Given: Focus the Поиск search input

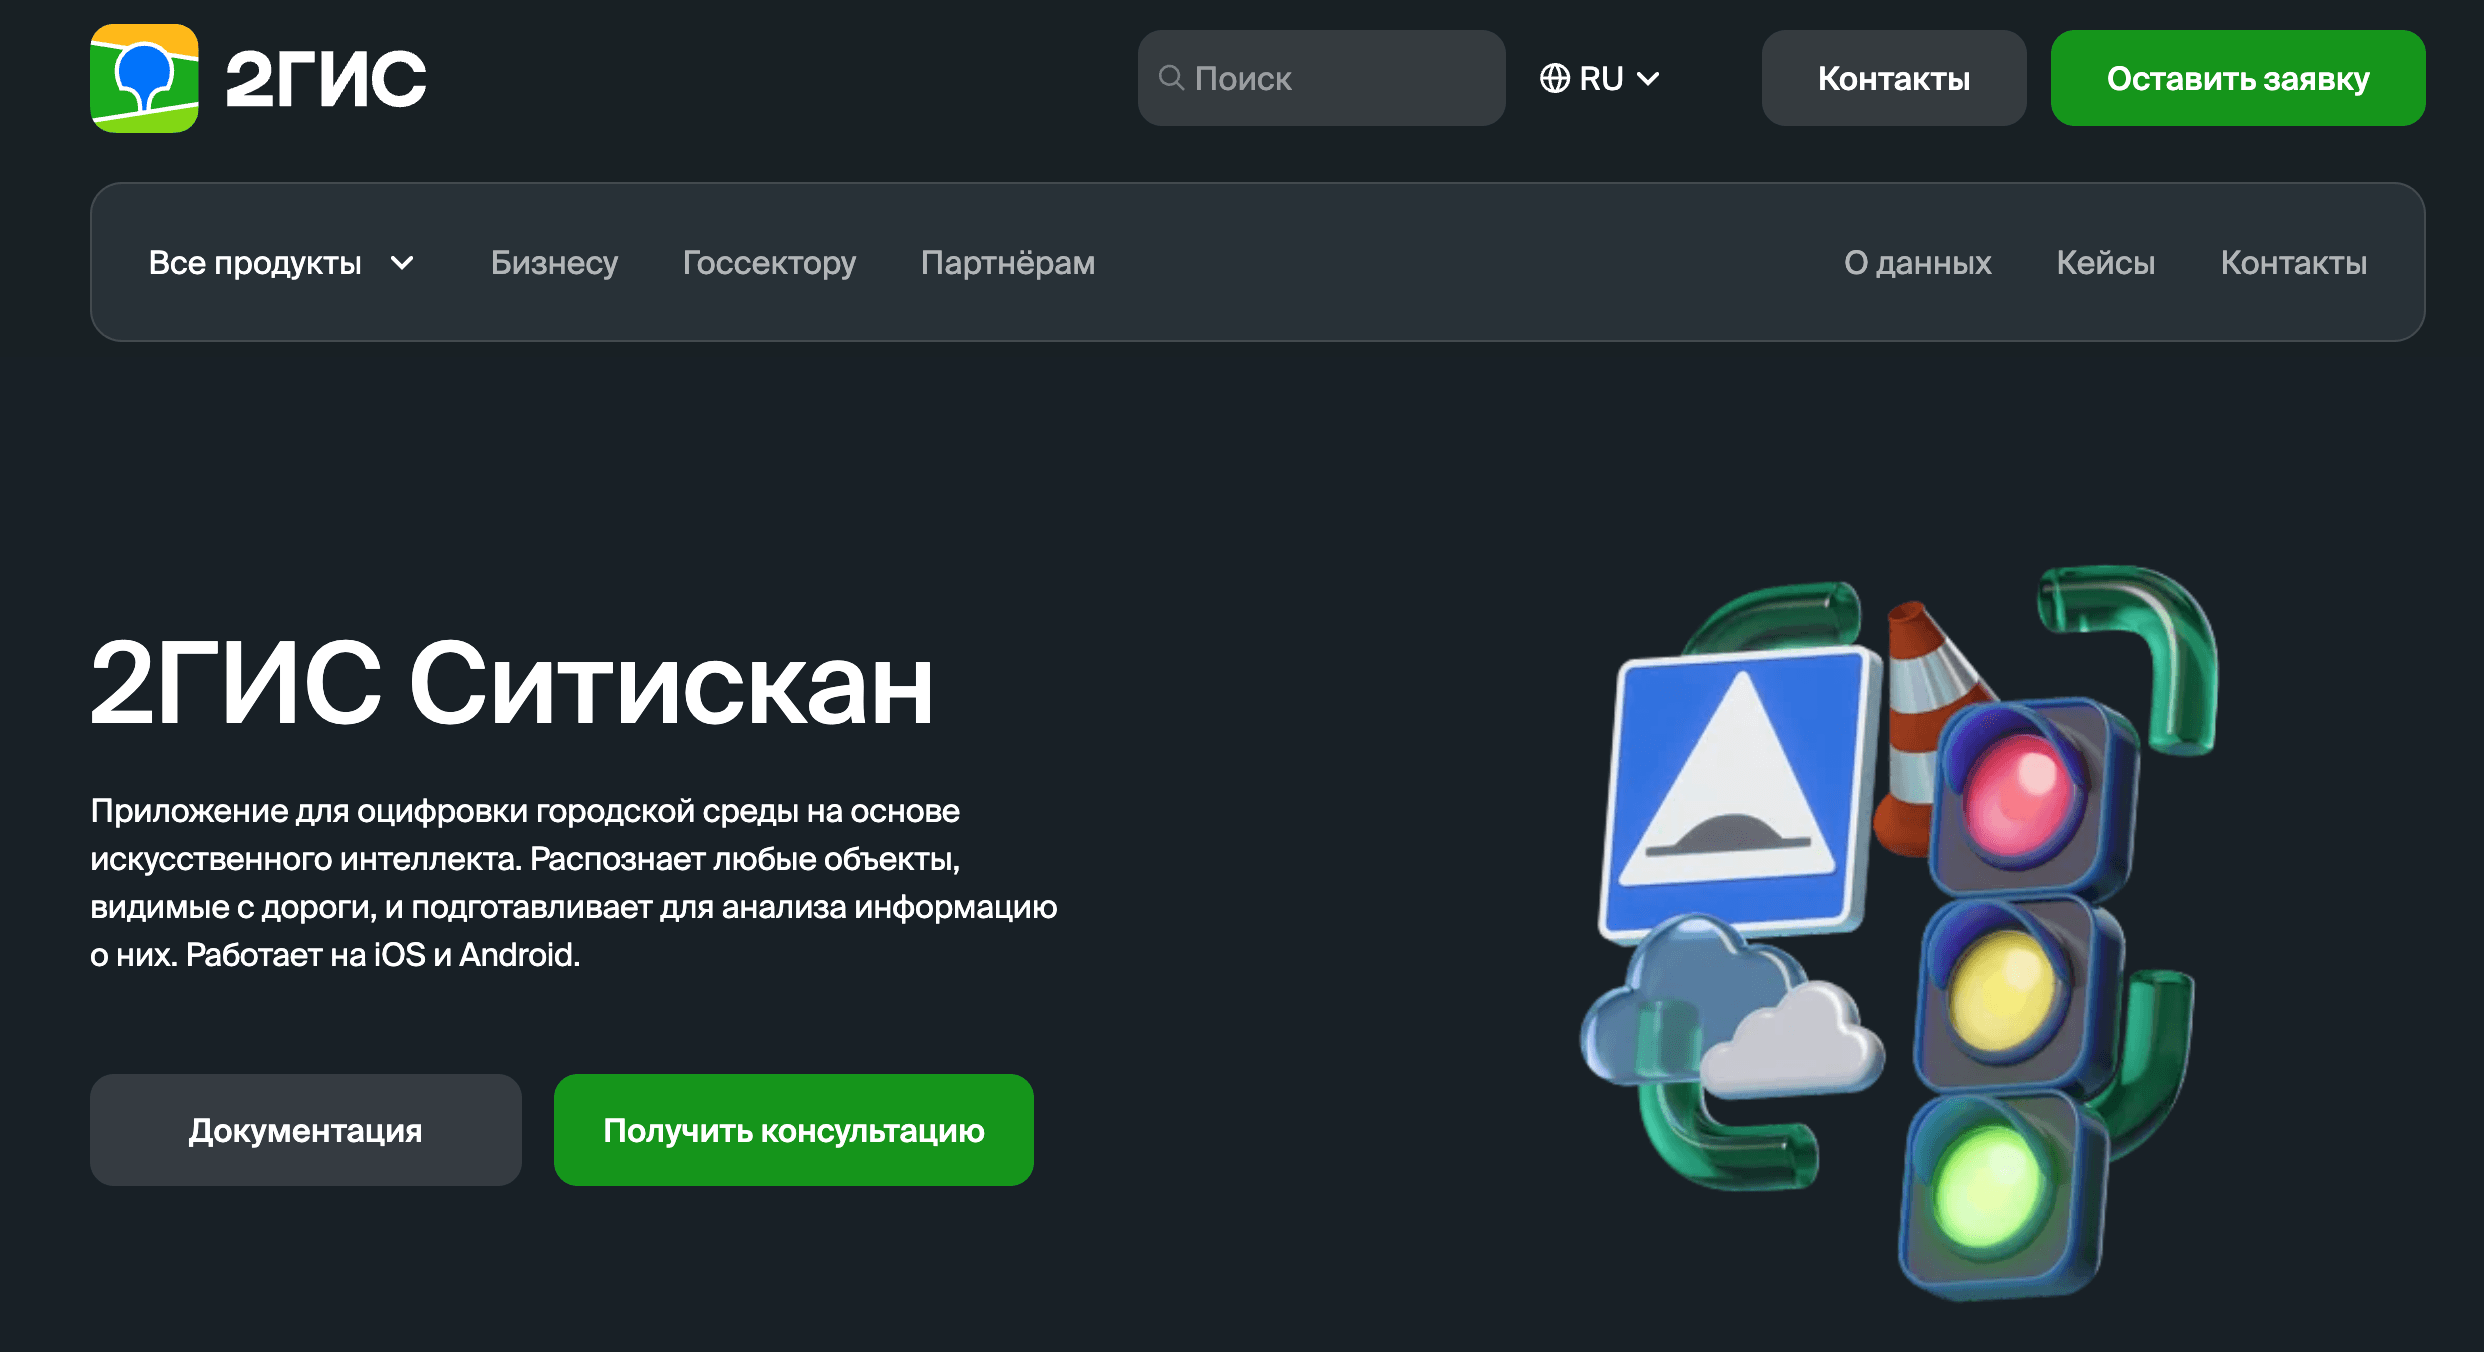Looking at the screenshot, I should click(x=1321, y=78).
